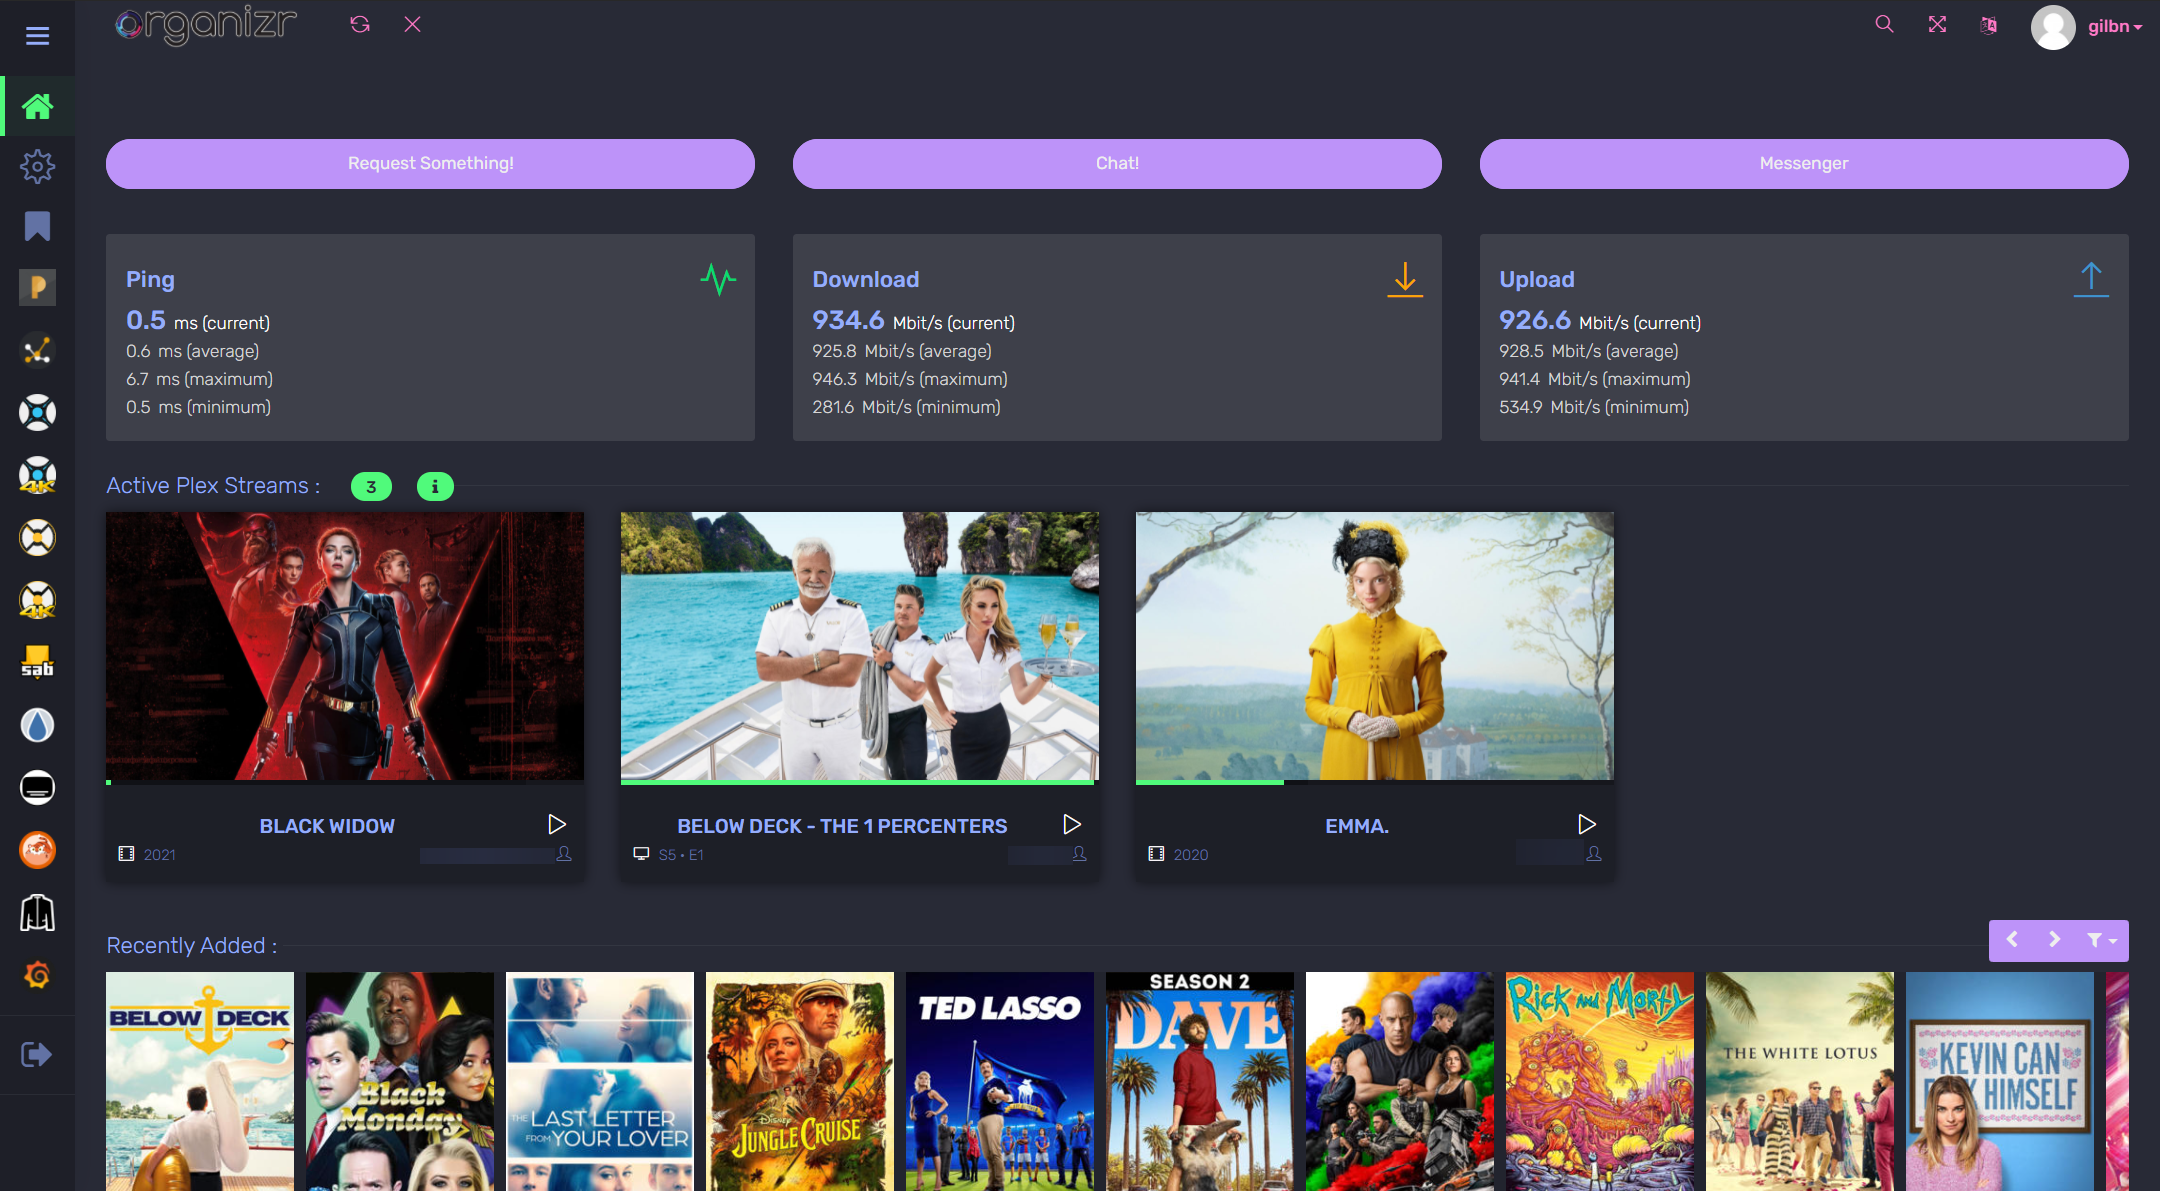Click Black Widow stream progress bar
The height and width of the screenshot is (1191, 2160).
pos(345,782)
